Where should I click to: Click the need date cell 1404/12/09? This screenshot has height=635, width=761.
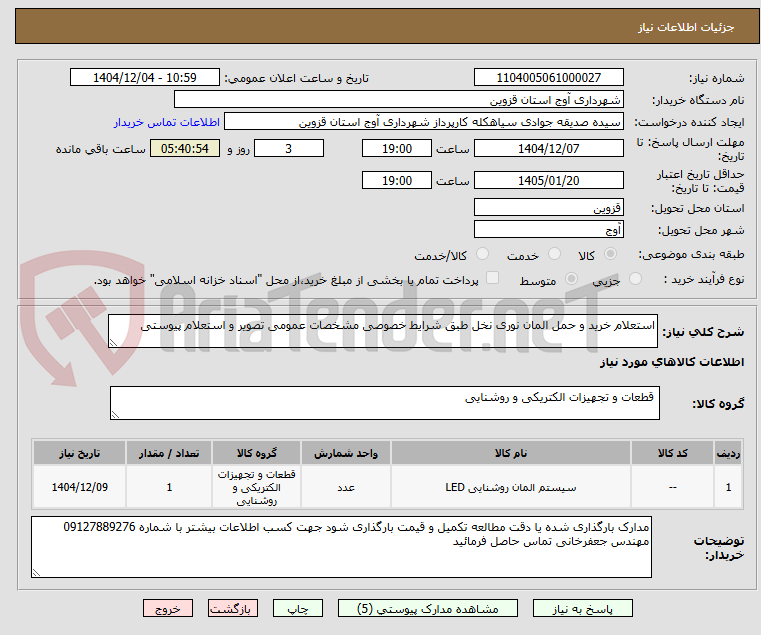(80, 487)
